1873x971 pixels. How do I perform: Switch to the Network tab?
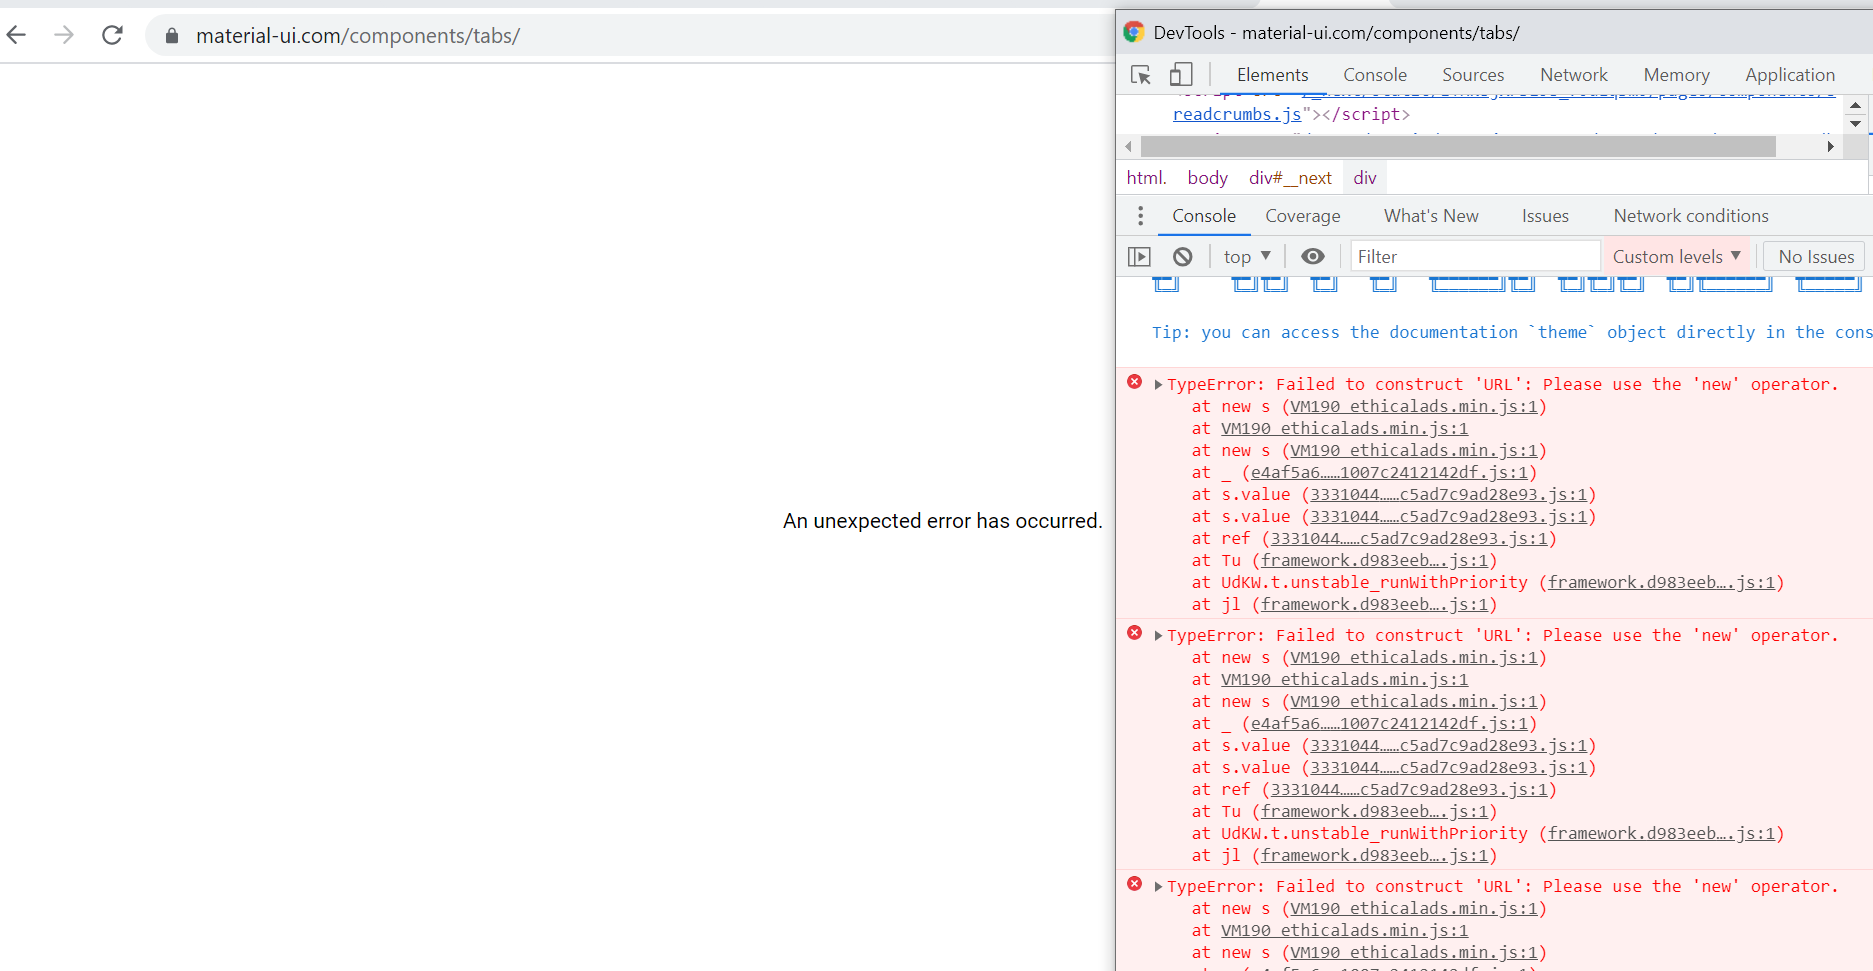1573,74
